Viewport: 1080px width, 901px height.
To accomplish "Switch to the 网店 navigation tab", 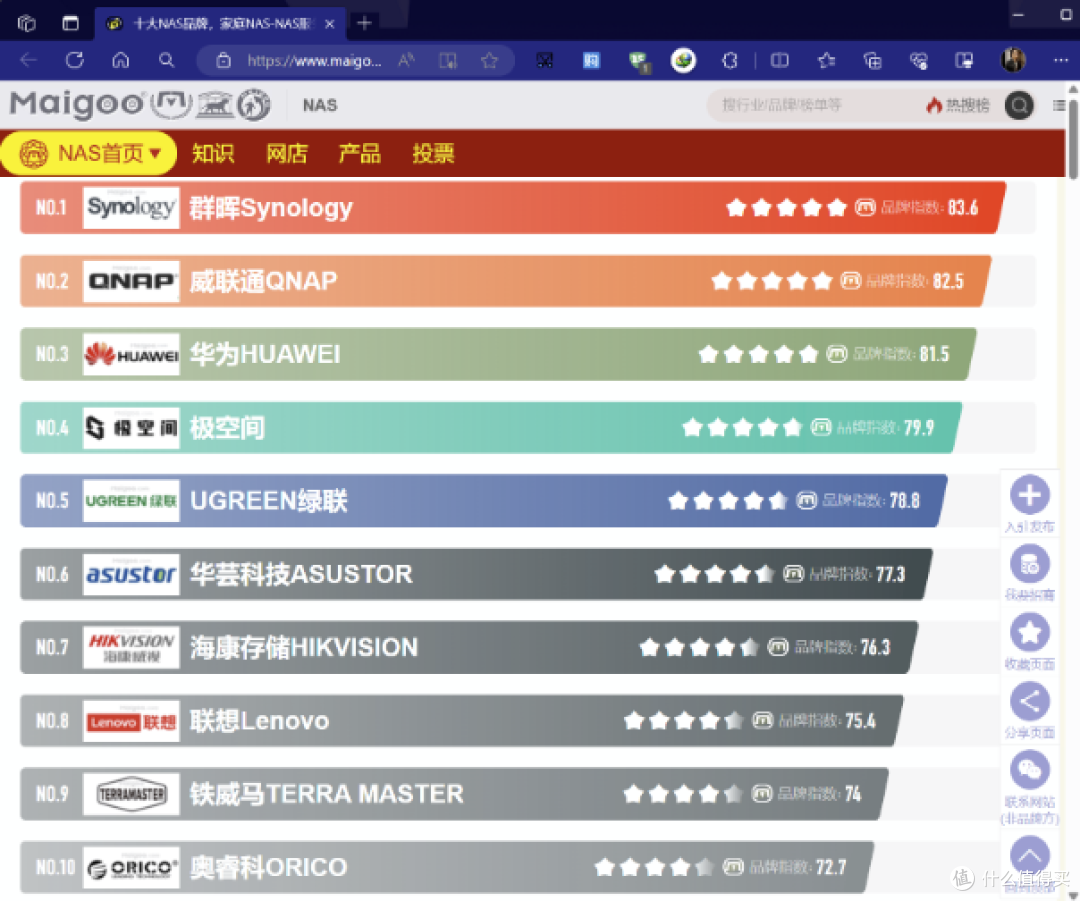I will 287,154.
